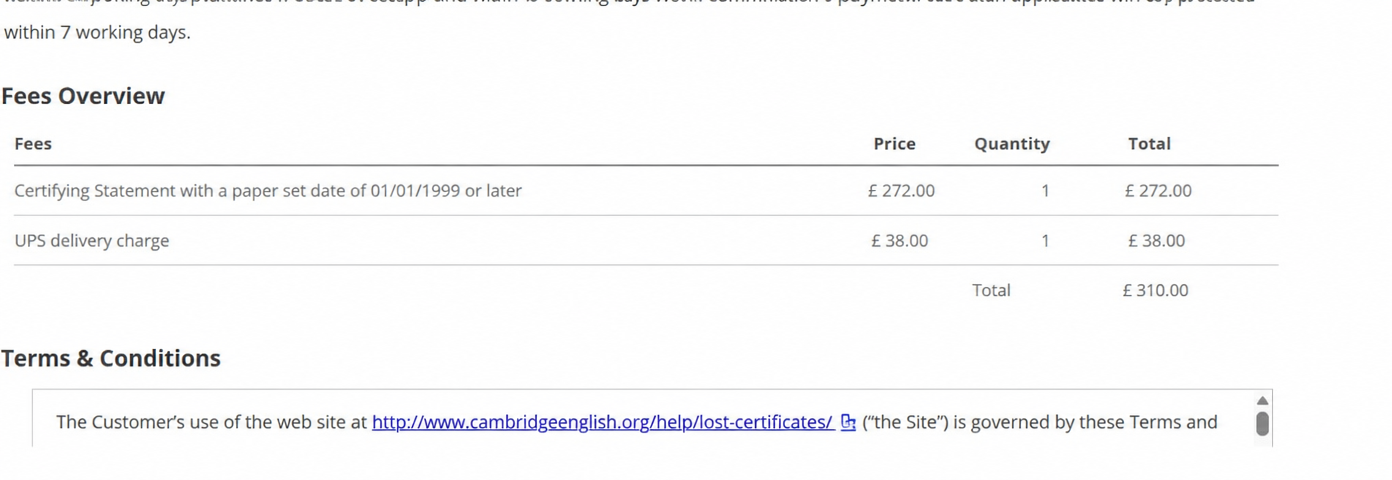Image resolution: width=1392 pixels, height=480 pixels.
Task: Click the Quantity column header
Action: point(1012,144)
